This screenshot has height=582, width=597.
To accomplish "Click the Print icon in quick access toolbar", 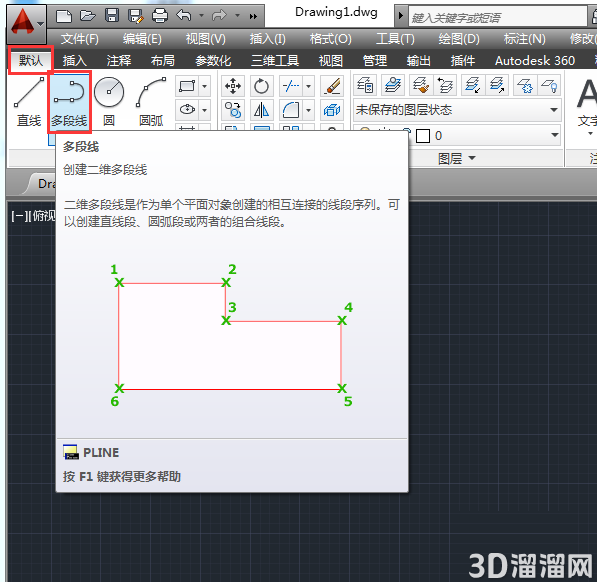I will point(160,16).
